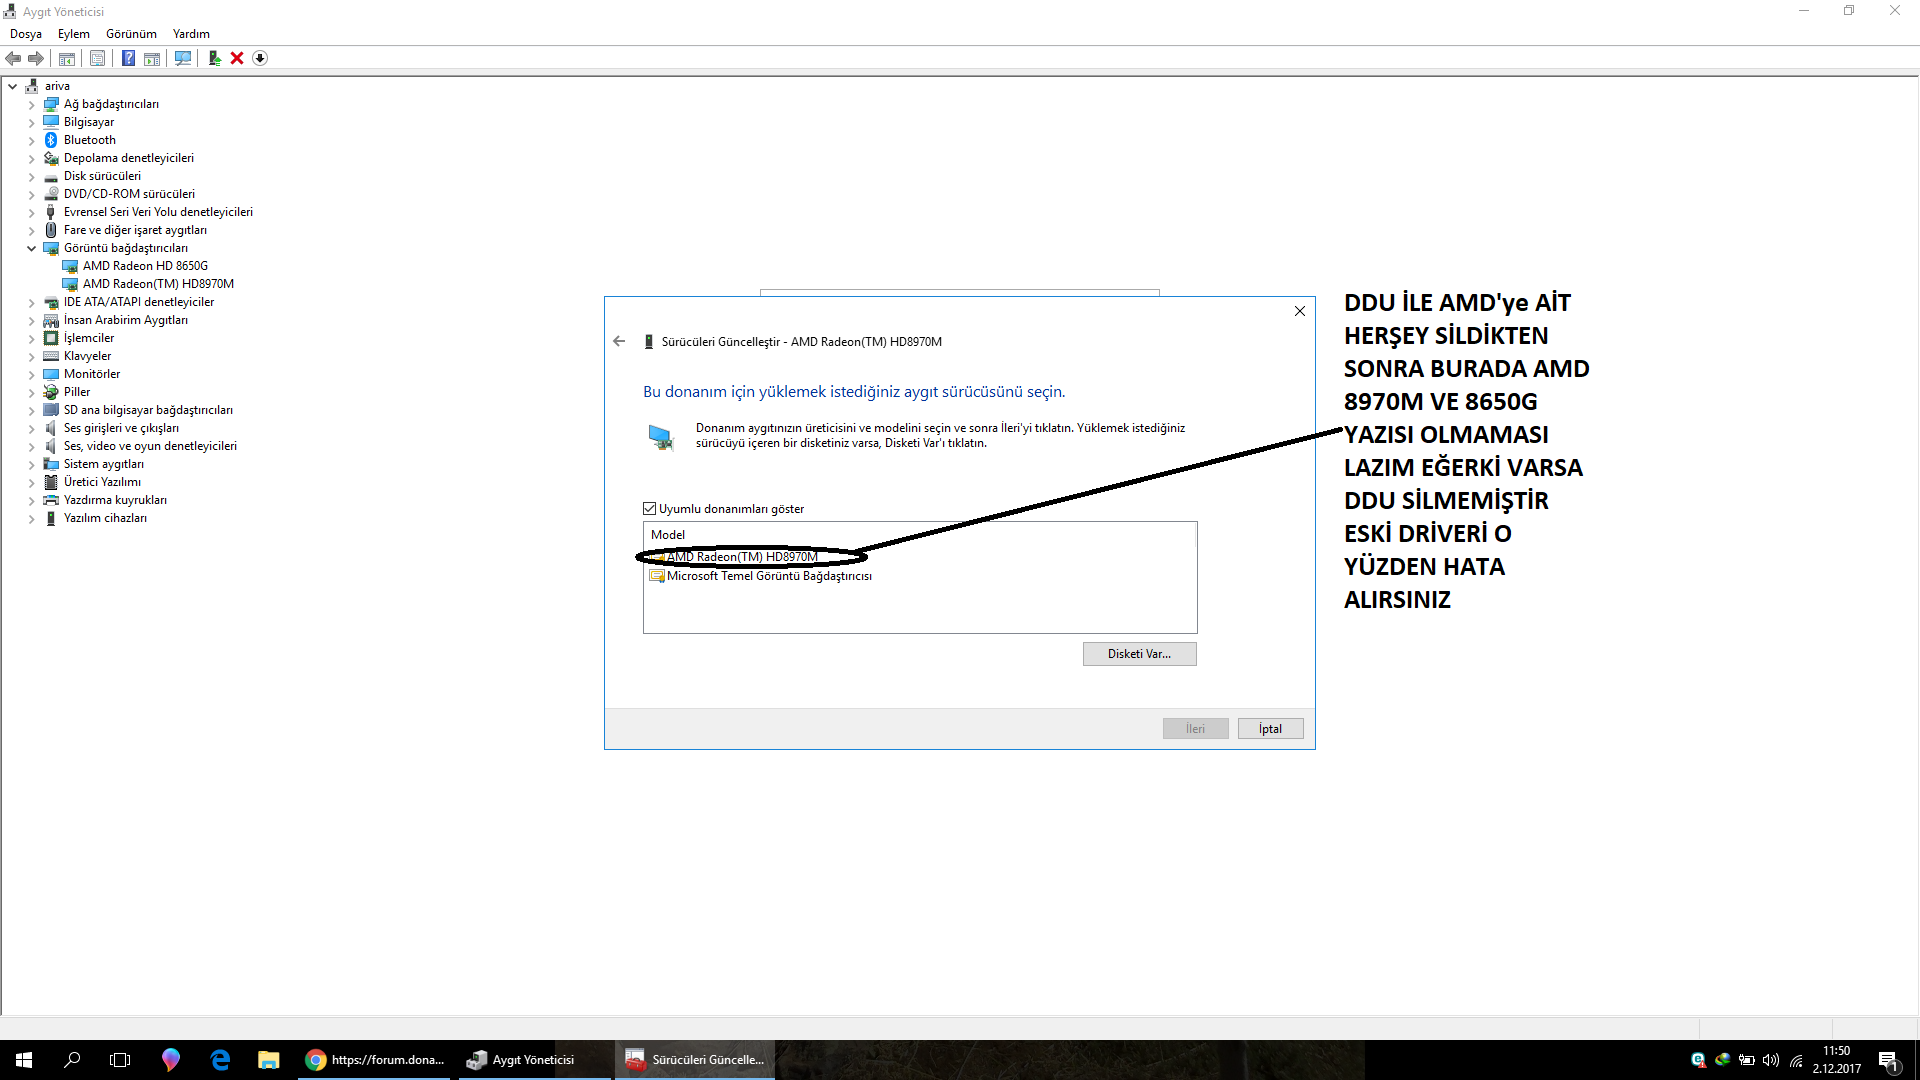Expand 'Ağ bağdaştırıcıları' tree node
The height and width of the screenshot is (1080, 1920).
pyautogui.click(x=31, y=104)
